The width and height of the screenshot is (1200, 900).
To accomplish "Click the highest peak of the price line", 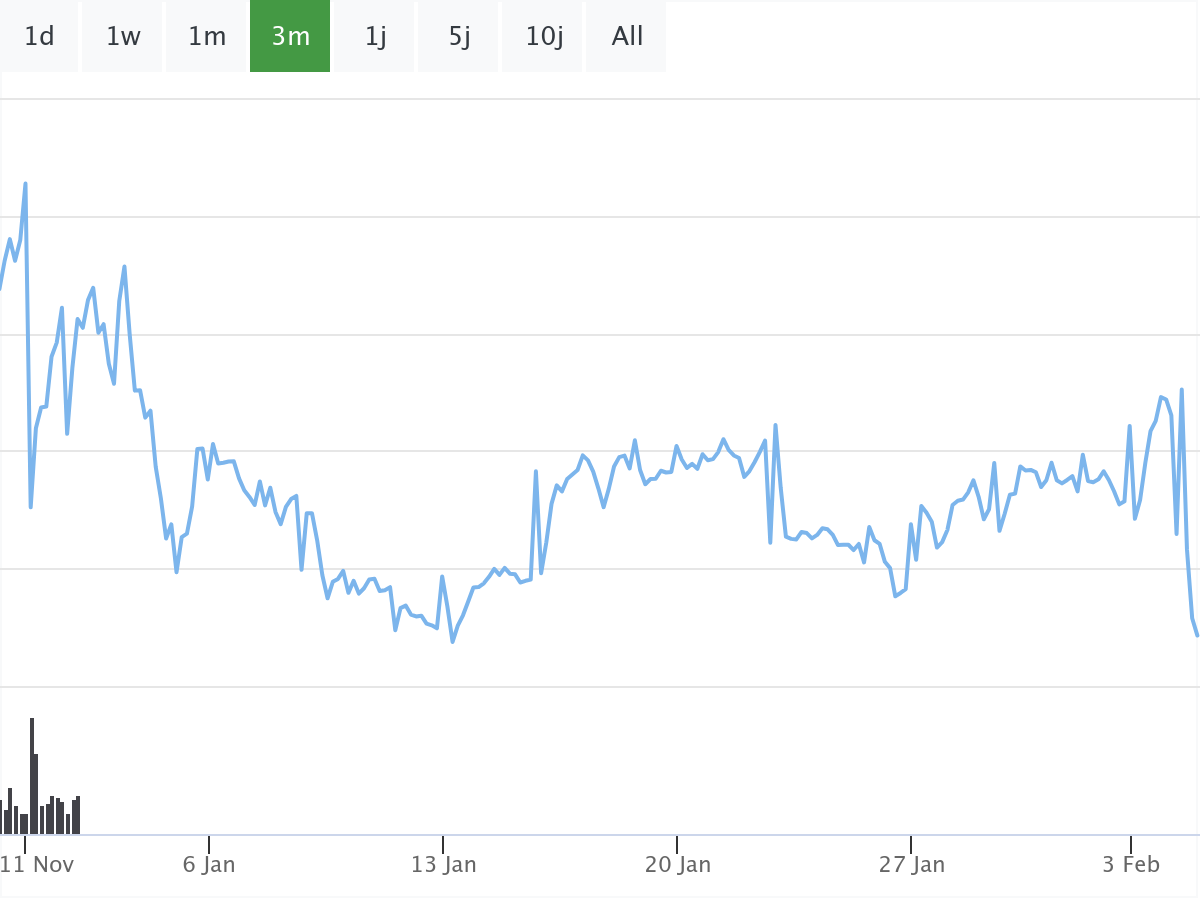I will (25, 184).
